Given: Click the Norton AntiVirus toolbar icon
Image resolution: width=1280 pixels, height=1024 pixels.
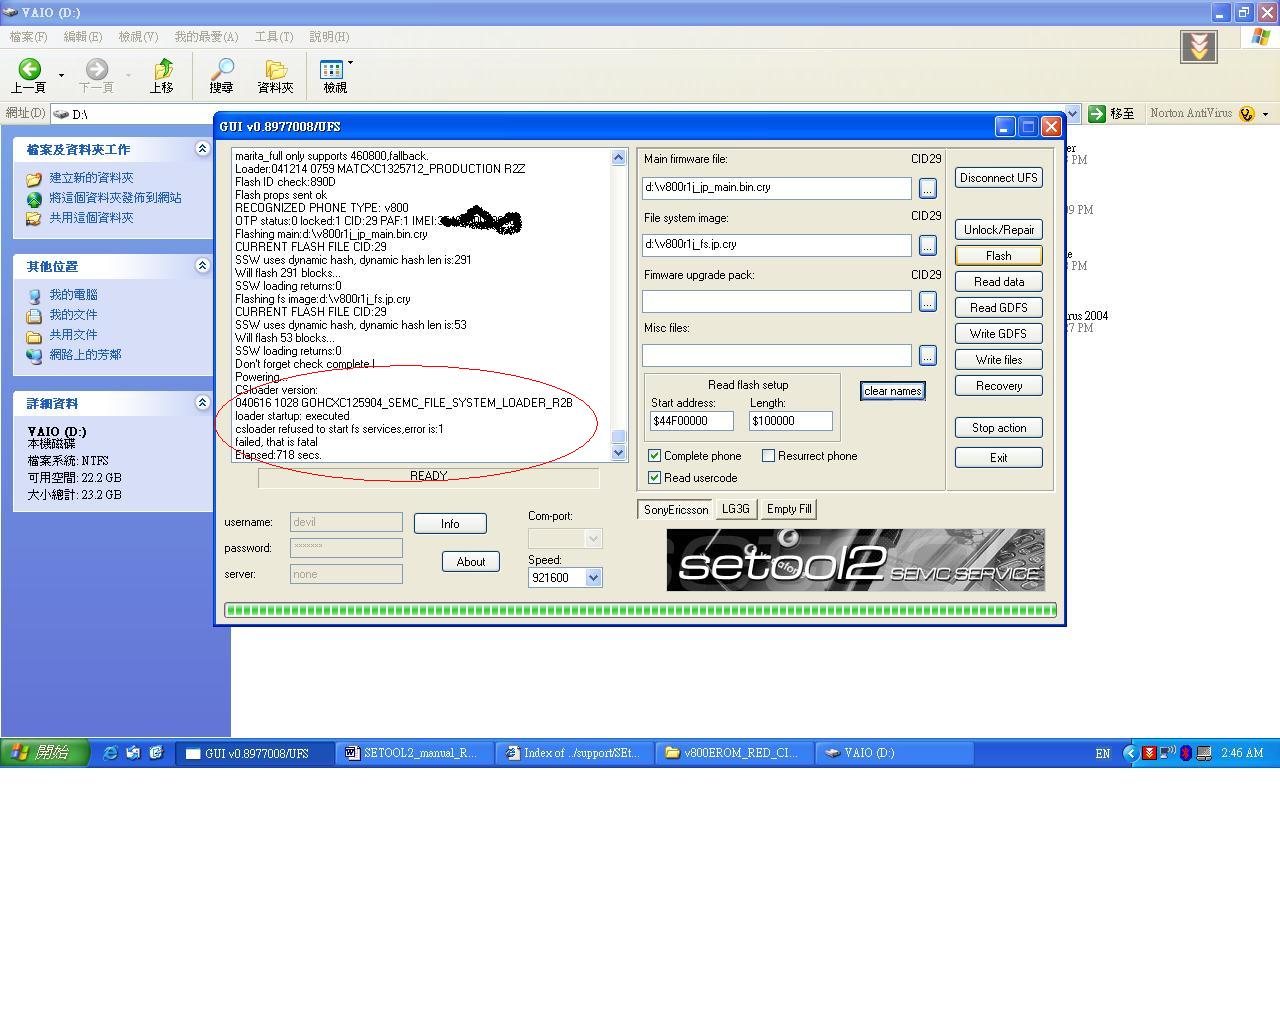Looking at the screenshot, I should (x=1246, y=114).
